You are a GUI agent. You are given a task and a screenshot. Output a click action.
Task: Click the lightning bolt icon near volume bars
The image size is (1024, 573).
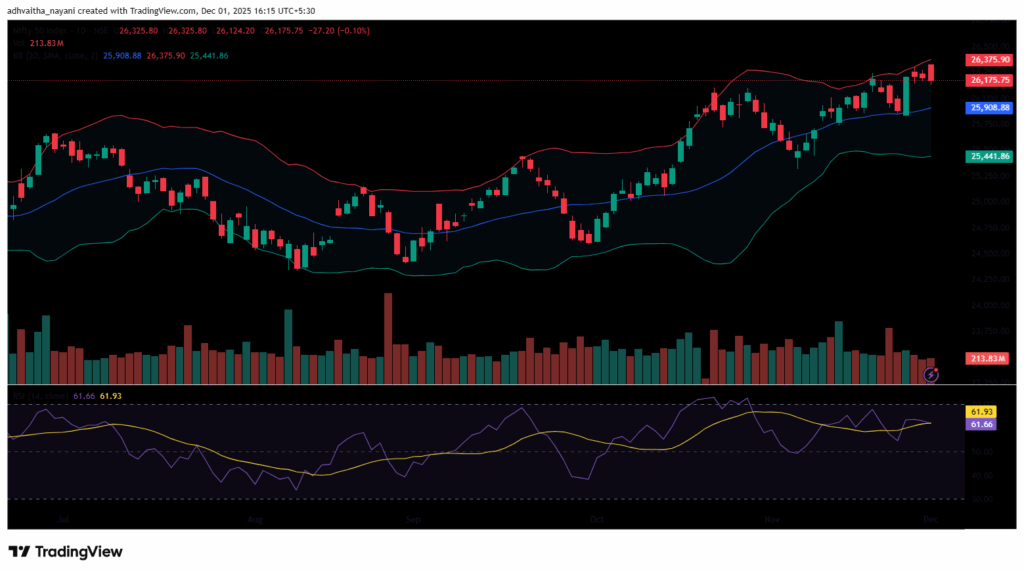tap(931, 374)
